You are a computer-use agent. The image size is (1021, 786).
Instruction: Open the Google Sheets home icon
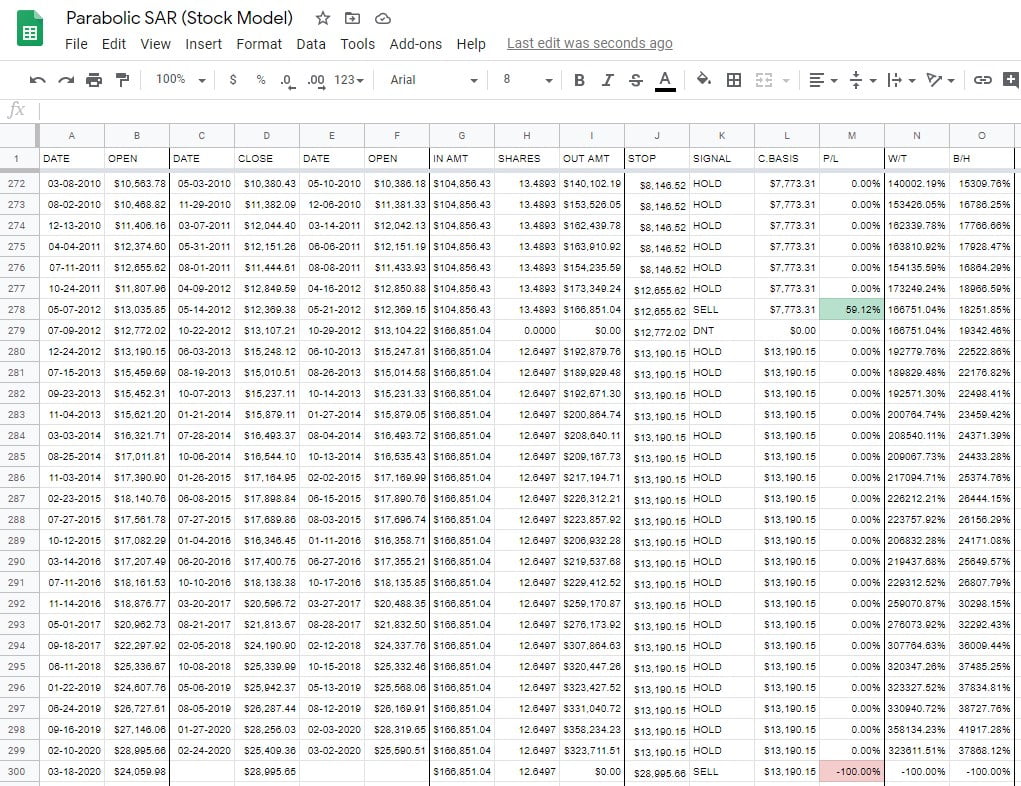point(30,30)
